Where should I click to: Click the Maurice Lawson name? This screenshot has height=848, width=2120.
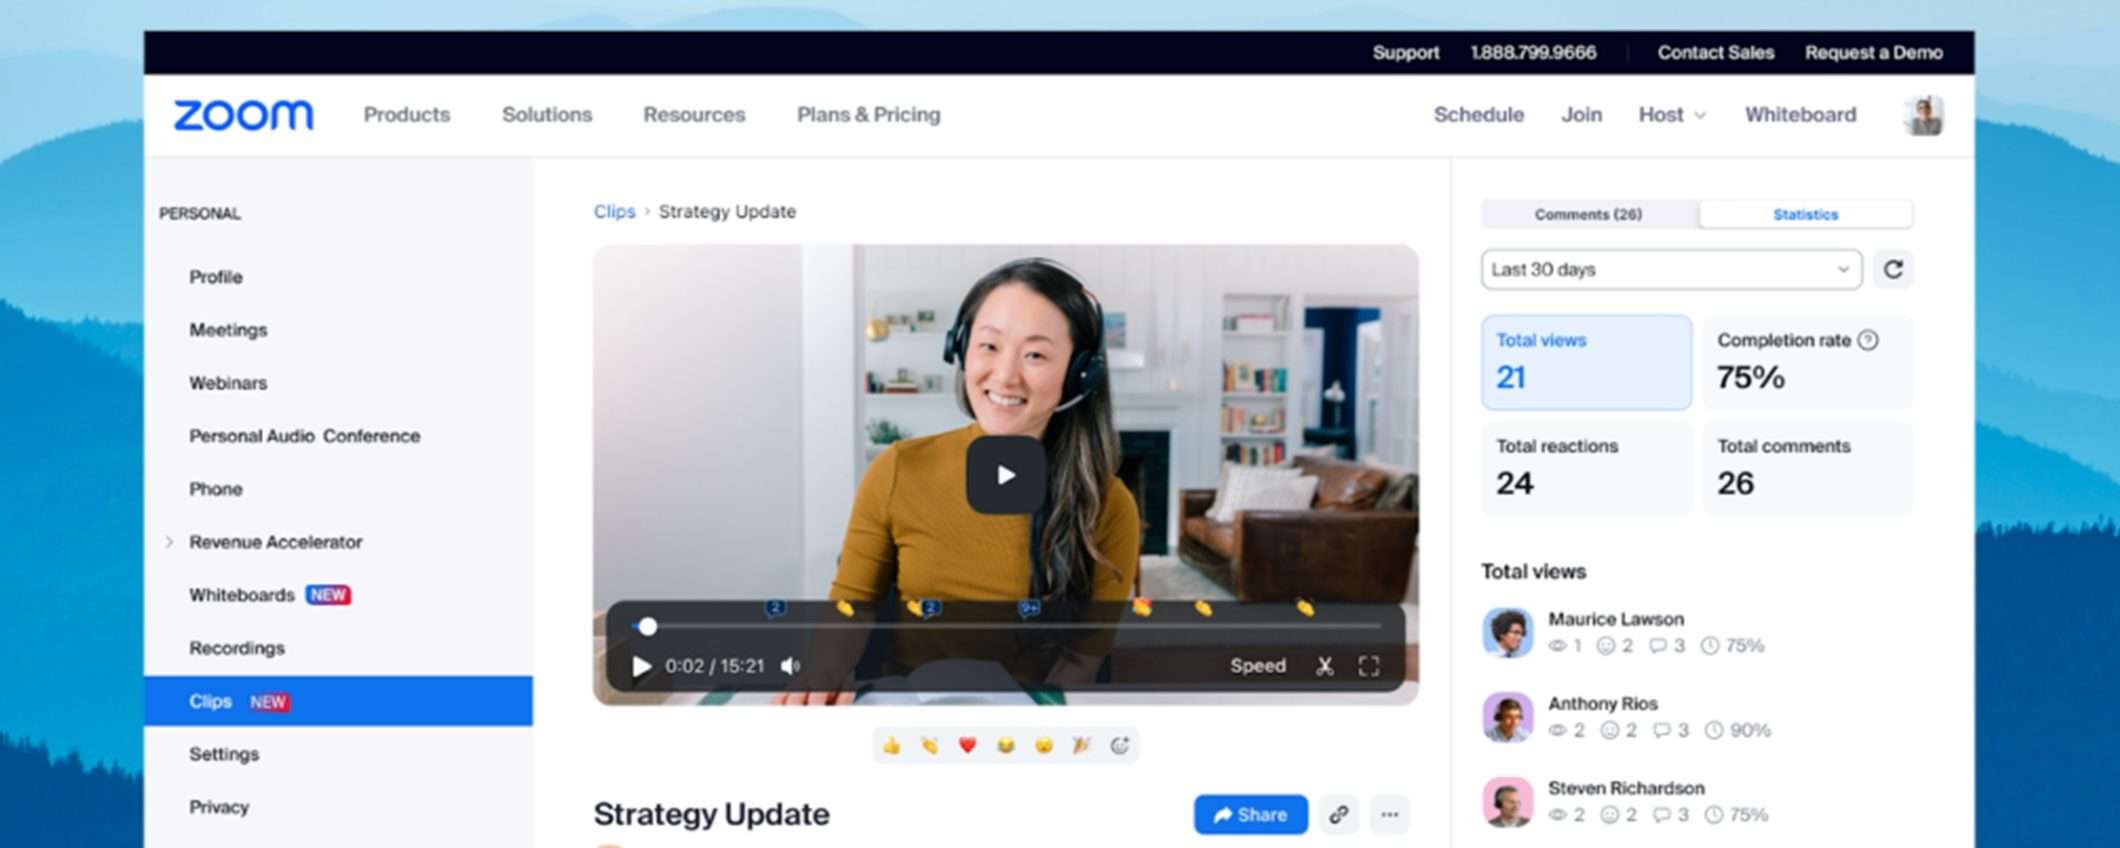pos(1616,619)
